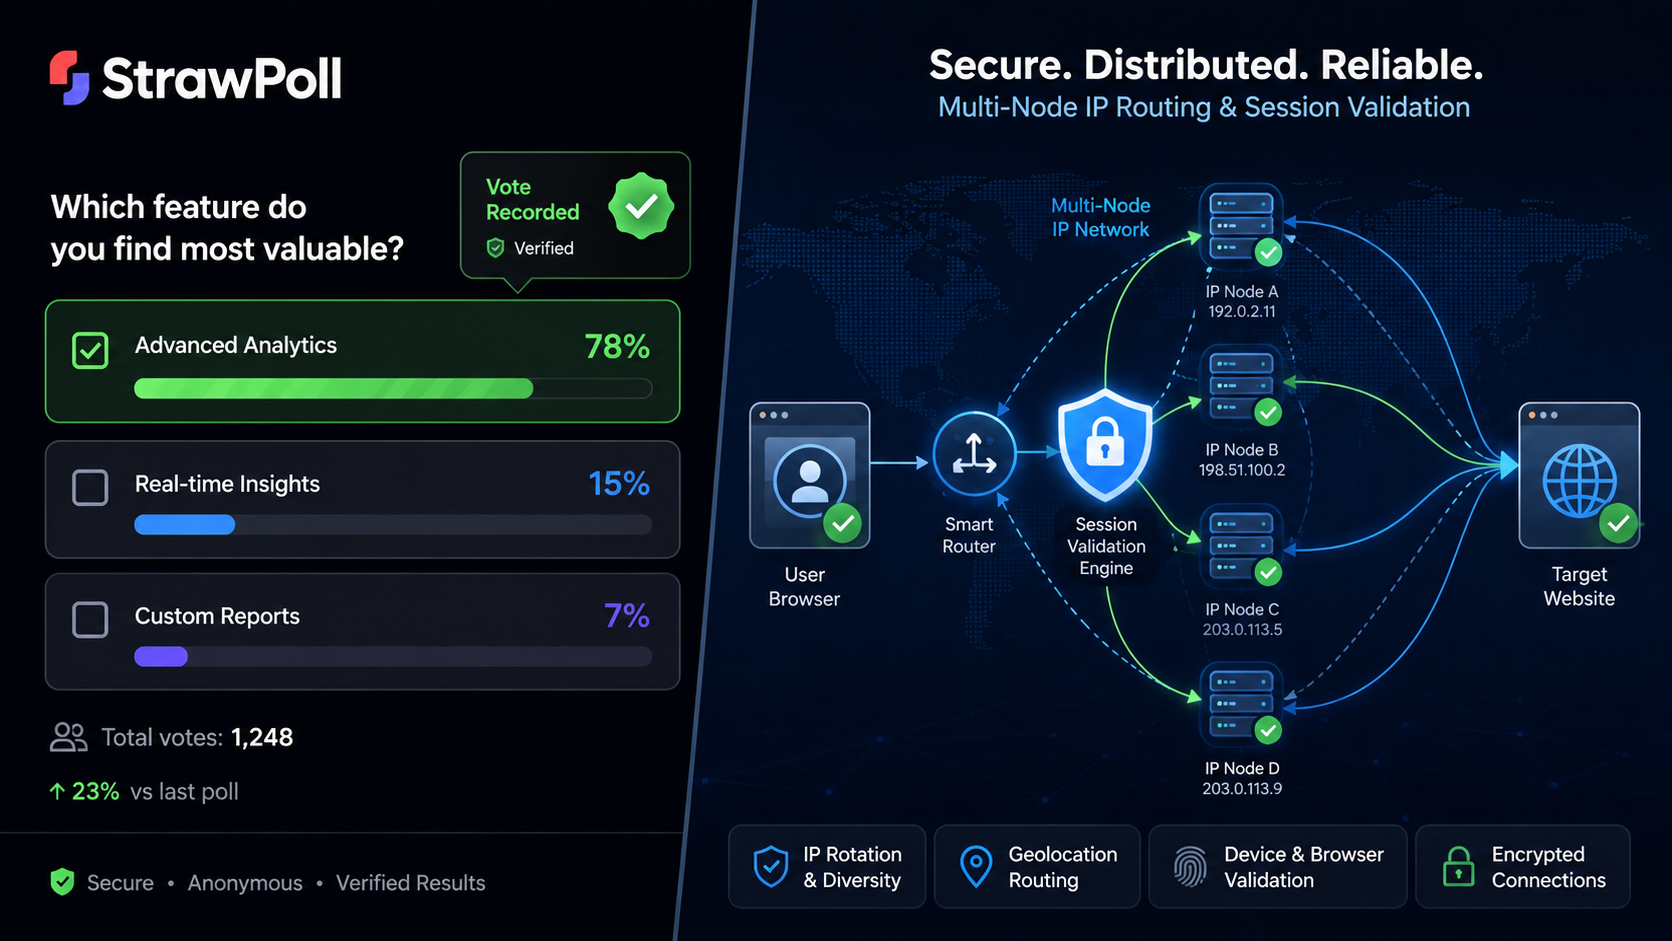Click the IP address 203.0.113.5

coord(1242,629)
